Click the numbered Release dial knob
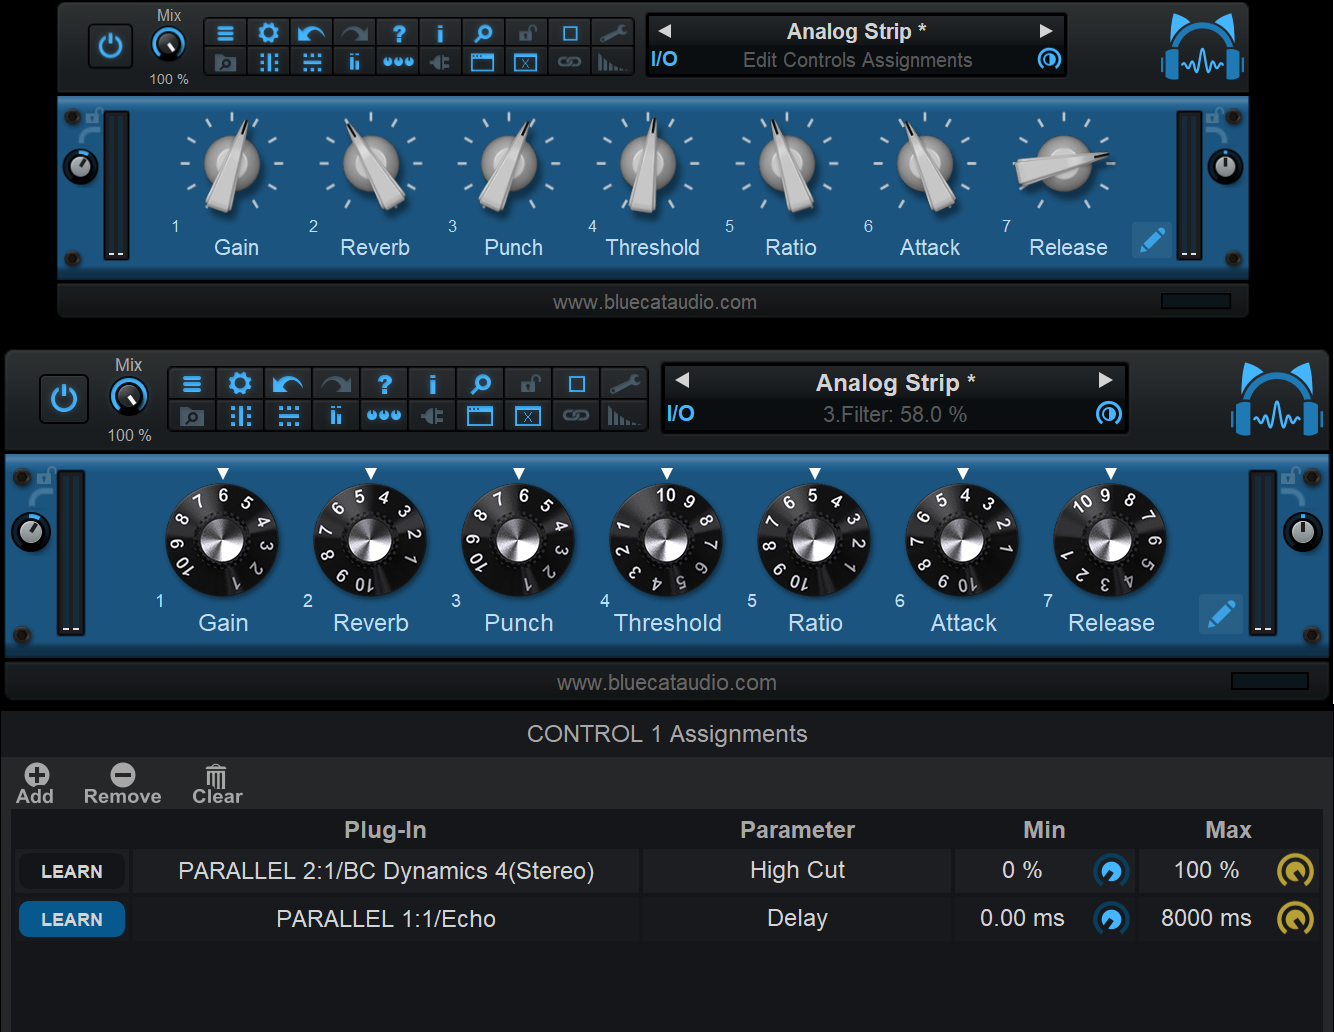Image resolution: width=1334 pixels, height=1032 pixels. tap(1110, 541)
